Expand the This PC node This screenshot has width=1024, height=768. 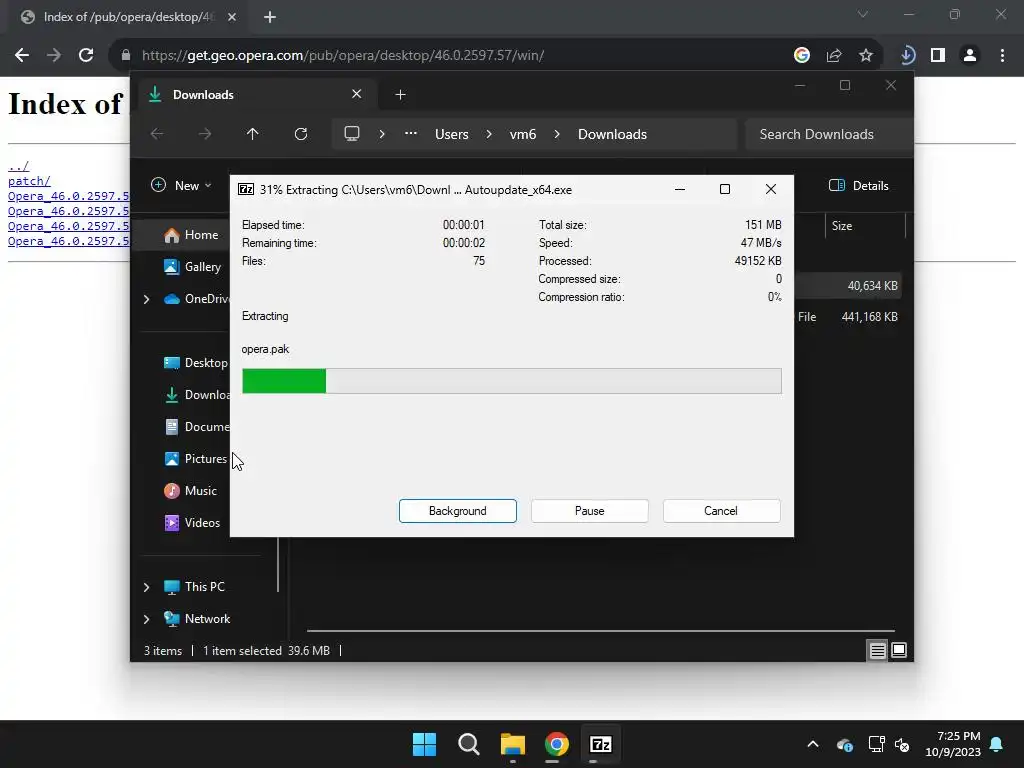coord(146,587)
